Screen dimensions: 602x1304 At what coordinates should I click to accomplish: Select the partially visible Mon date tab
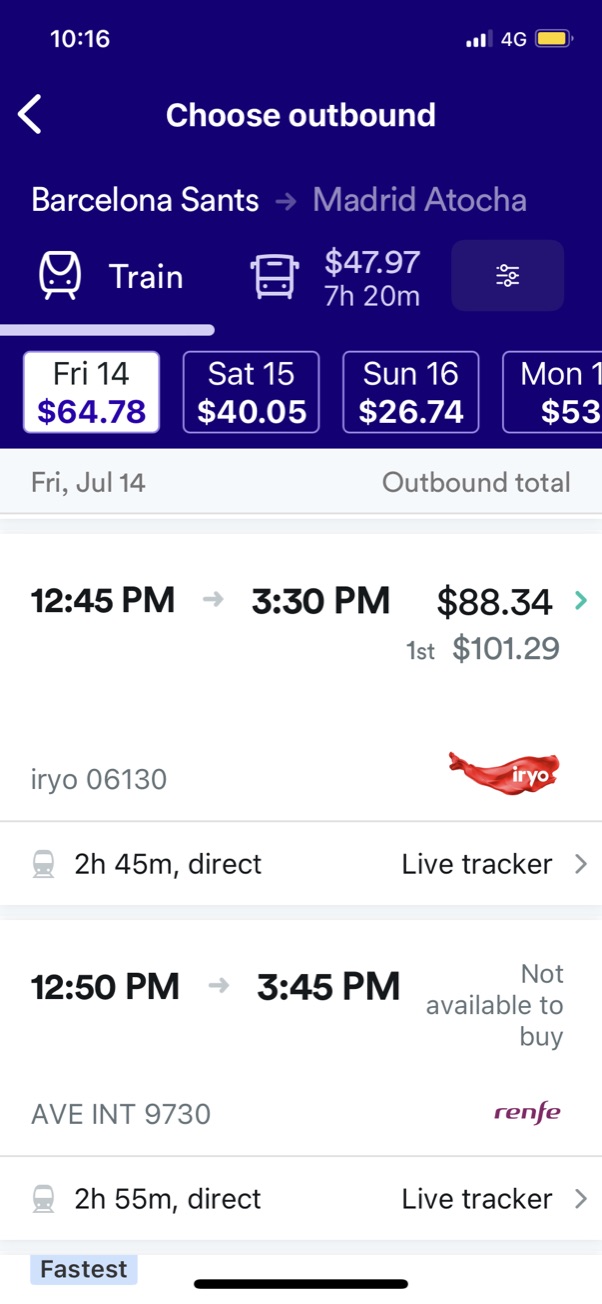[x=552, y=392]
